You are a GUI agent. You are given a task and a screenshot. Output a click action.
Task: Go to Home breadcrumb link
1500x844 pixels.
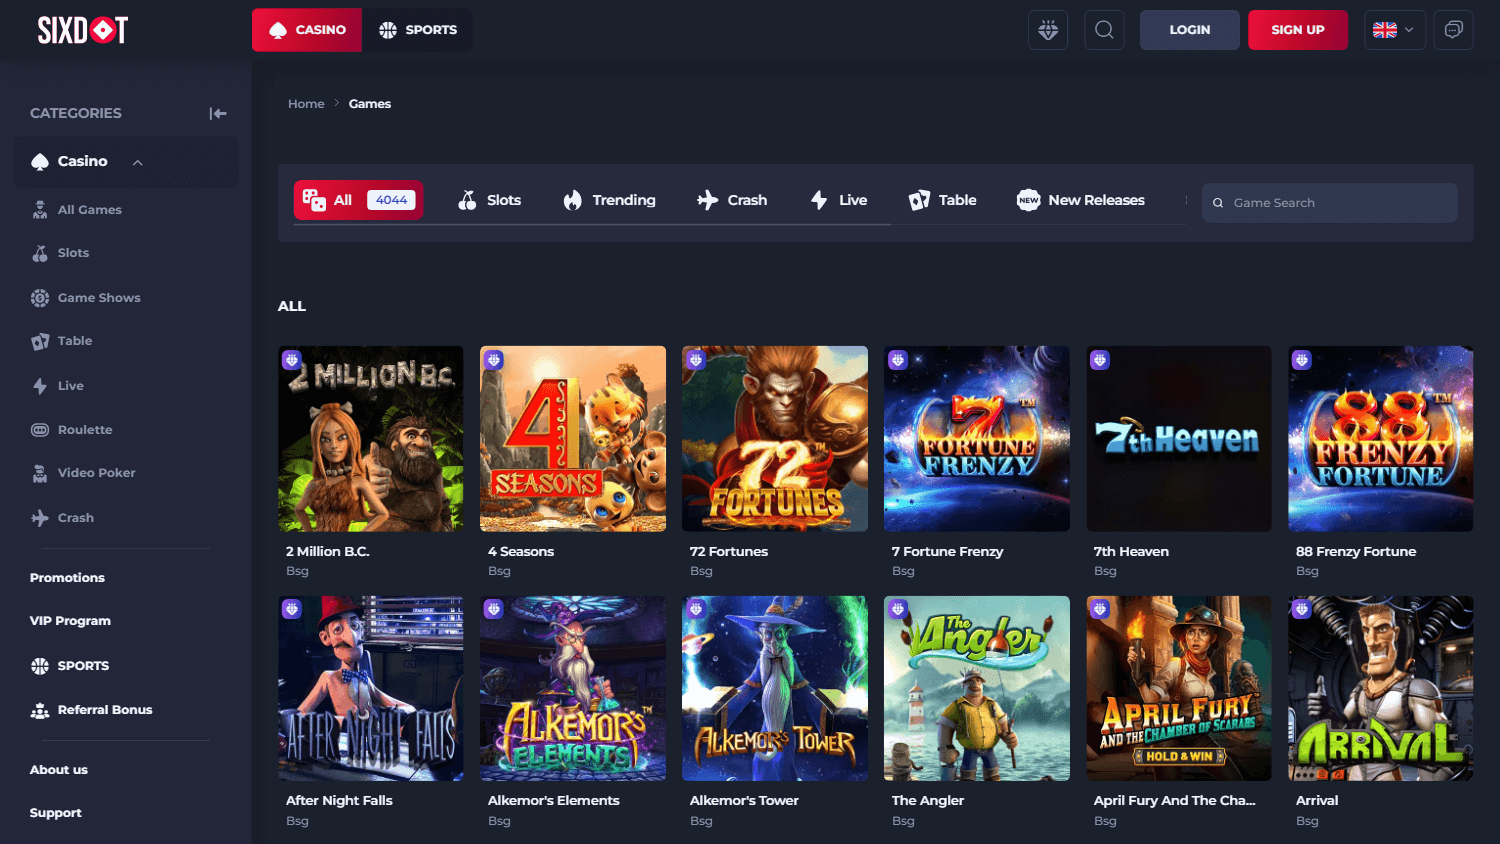click(x=306, y=104)
